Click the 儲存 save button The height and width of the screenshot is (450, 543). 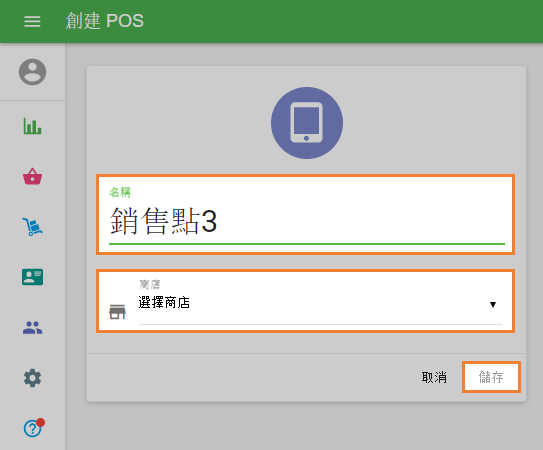(x=491, y=377)
